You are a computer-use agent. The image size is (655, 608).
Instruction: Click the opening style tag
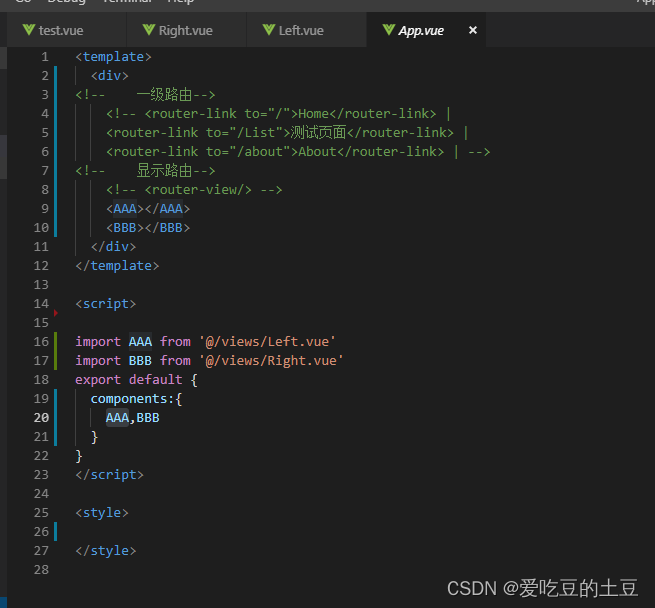tap(102, 513)
